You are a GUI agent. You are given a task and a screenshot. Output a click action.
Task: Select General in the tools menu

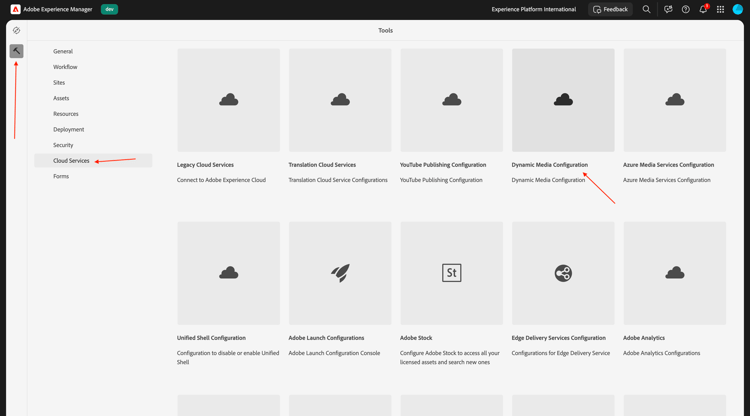[x=93, y=51]
